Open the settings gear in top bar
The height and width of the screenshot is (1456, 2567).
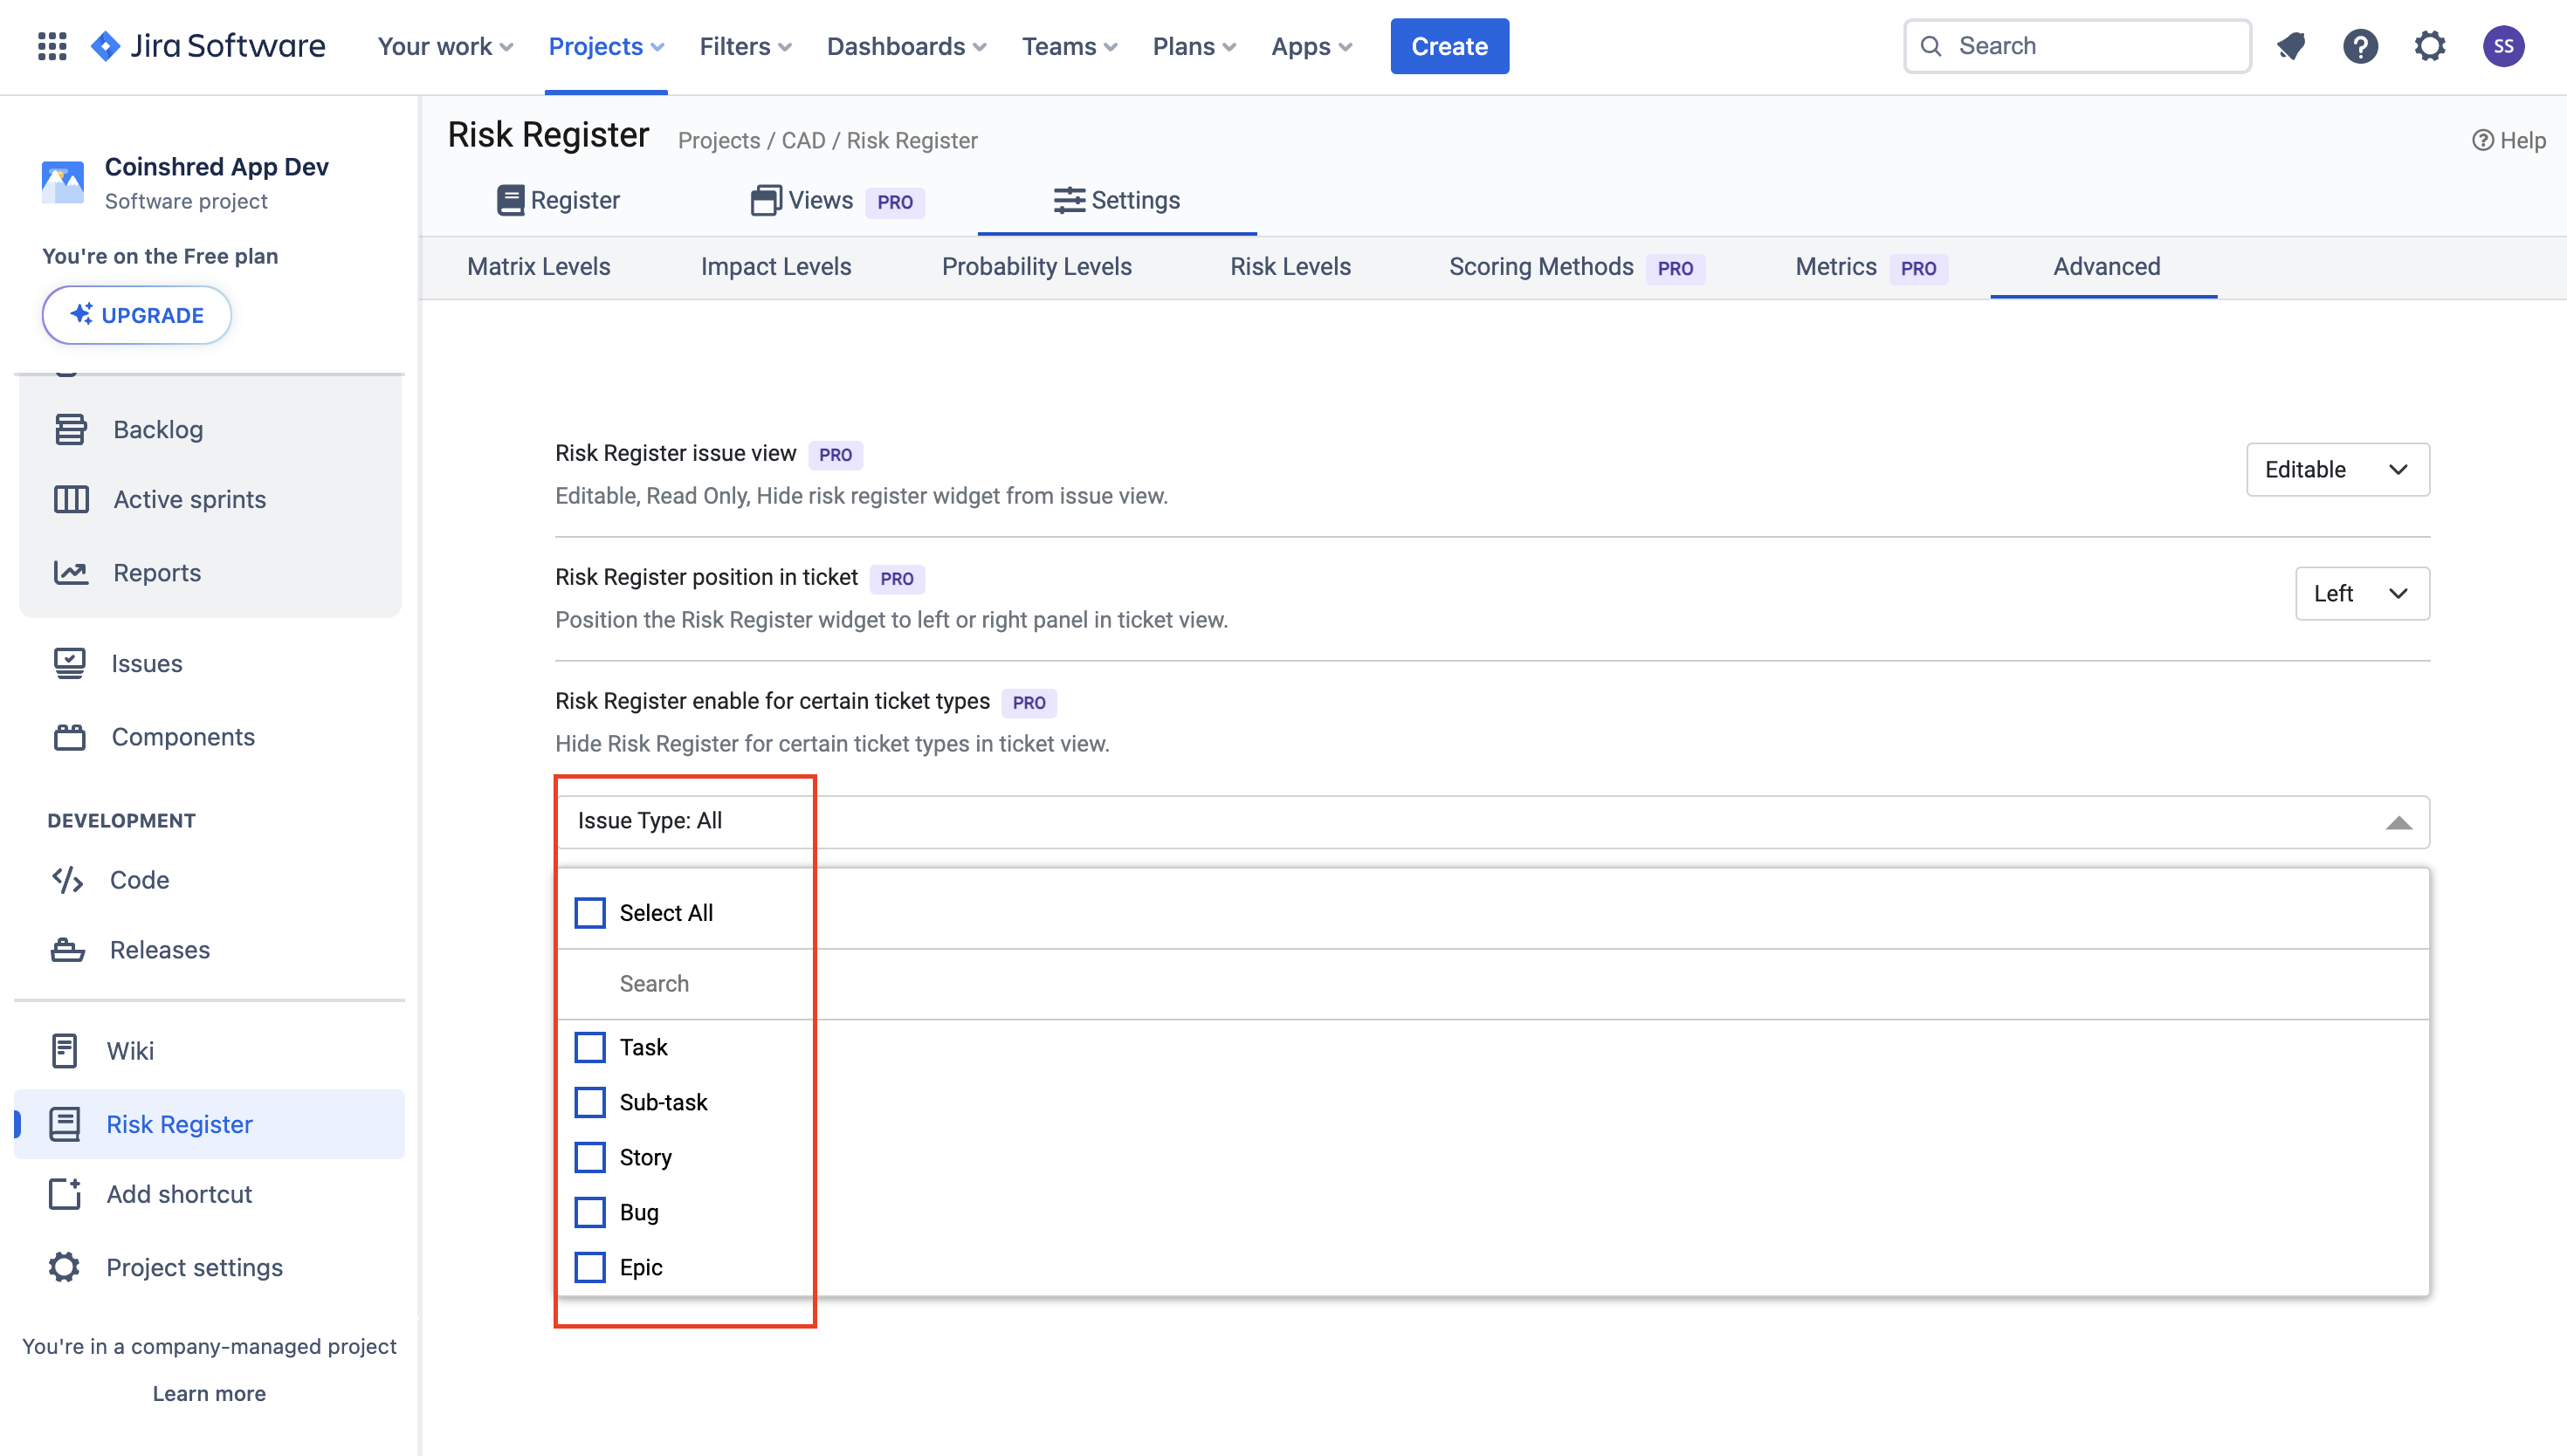2429,46
